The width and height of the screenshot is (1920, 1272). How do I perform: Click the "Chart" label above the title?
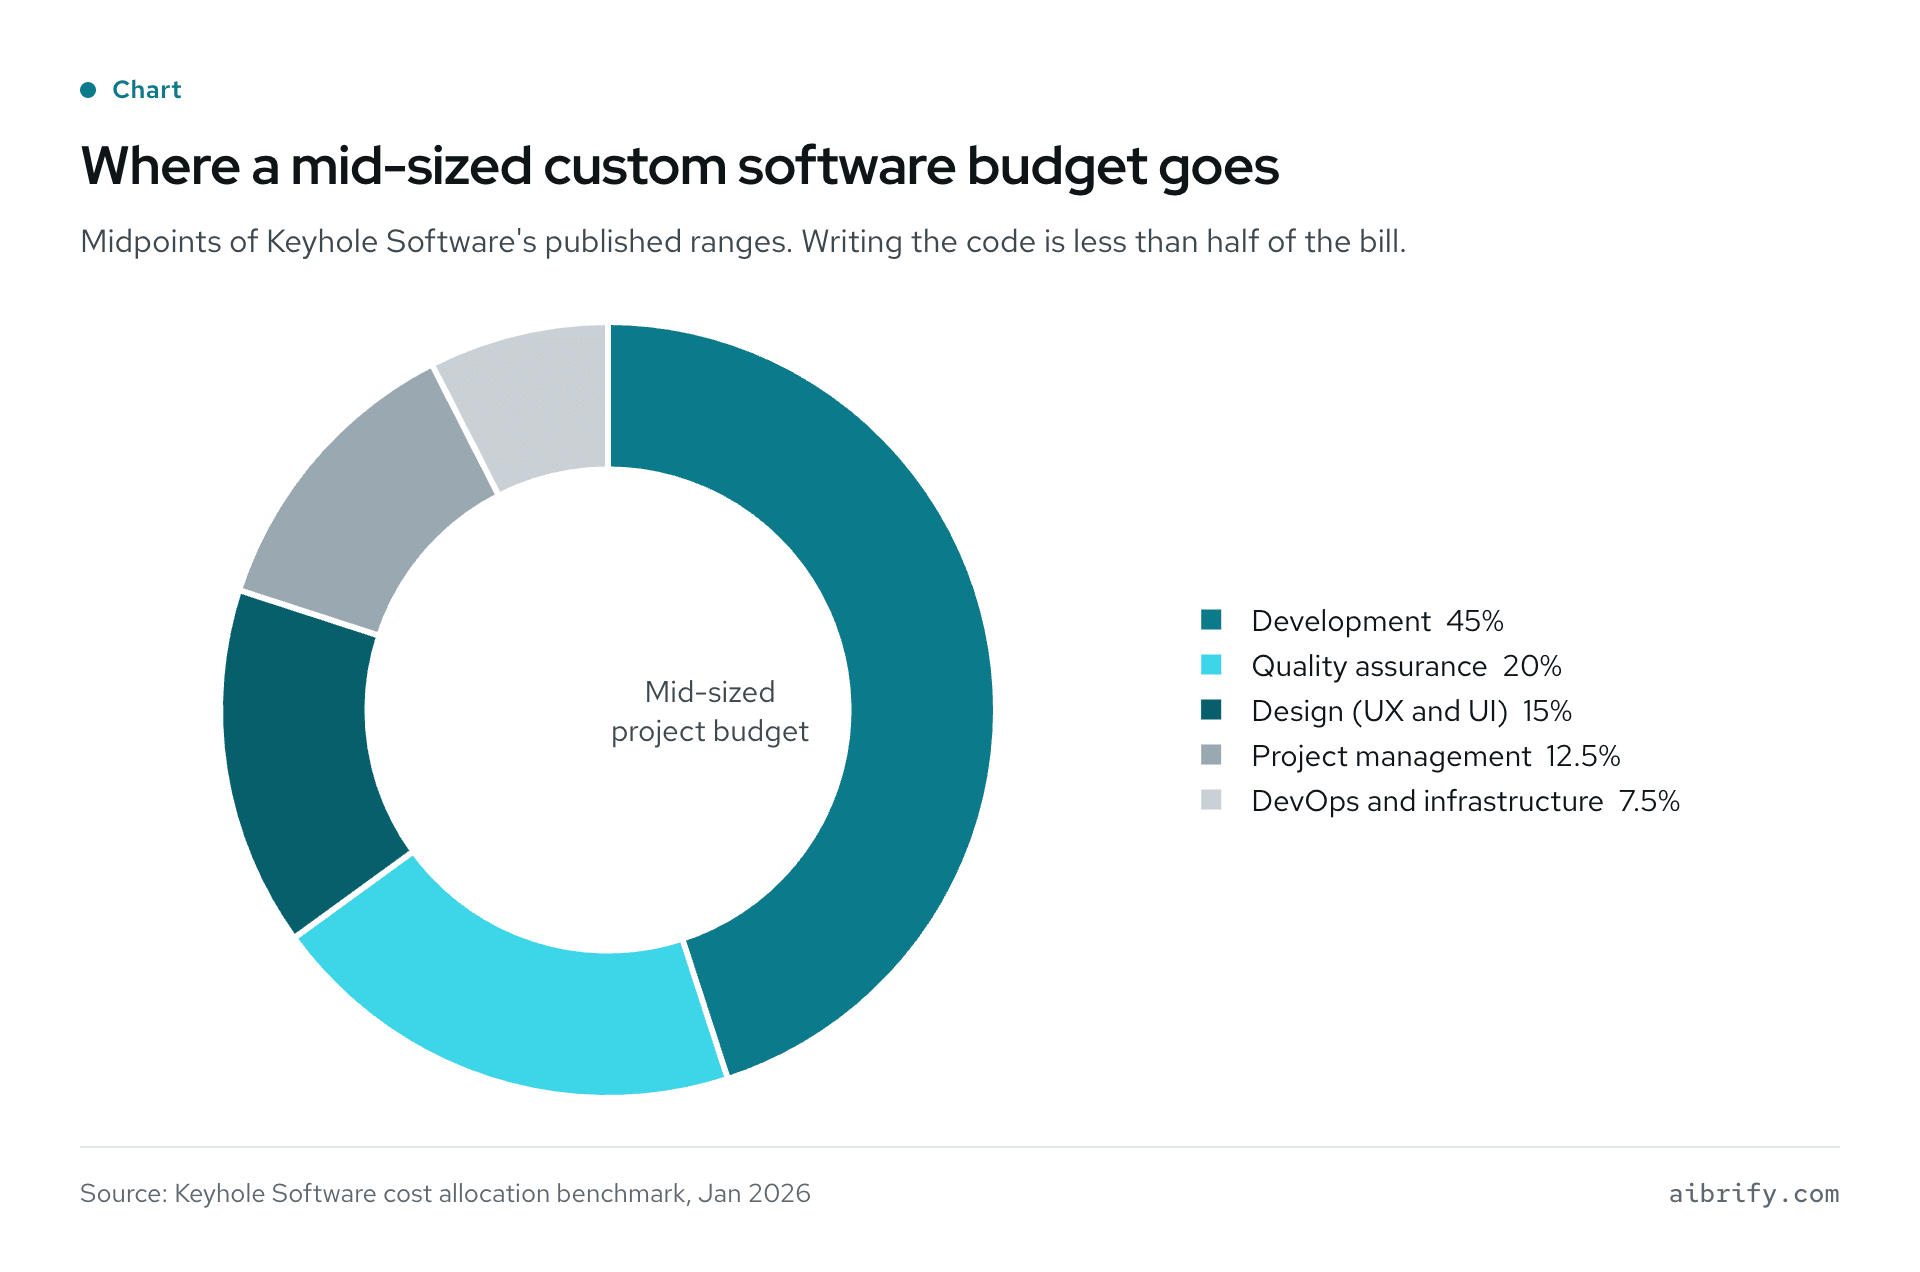147,90
